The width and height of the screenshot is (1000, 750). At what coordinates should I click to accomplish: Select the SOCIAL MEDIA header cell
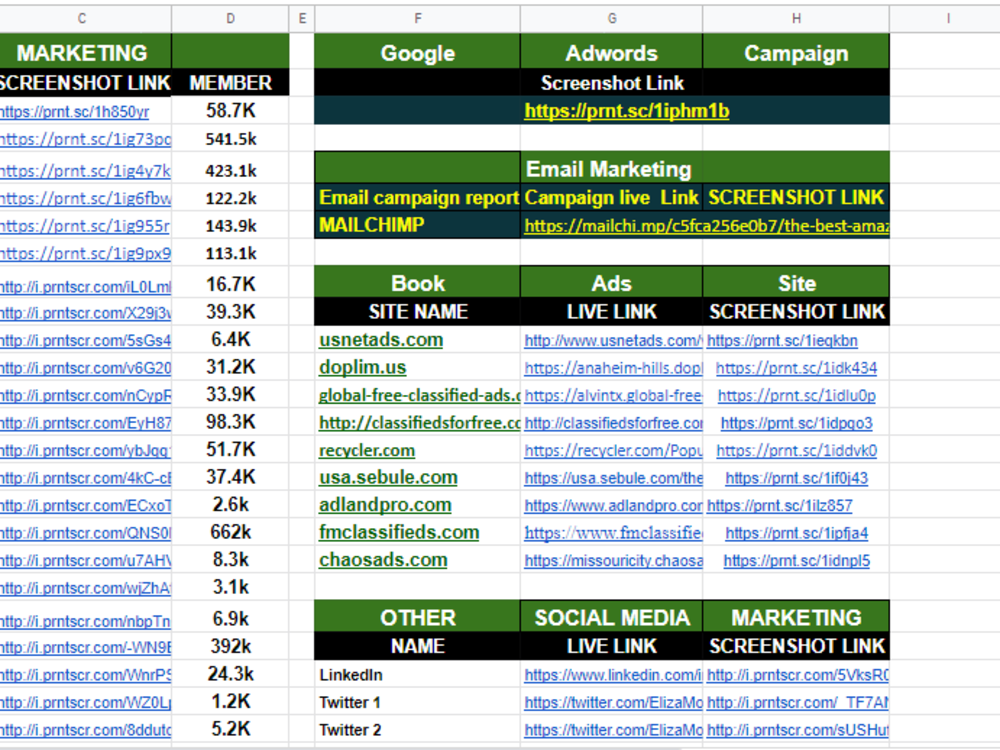pos(612,617)
